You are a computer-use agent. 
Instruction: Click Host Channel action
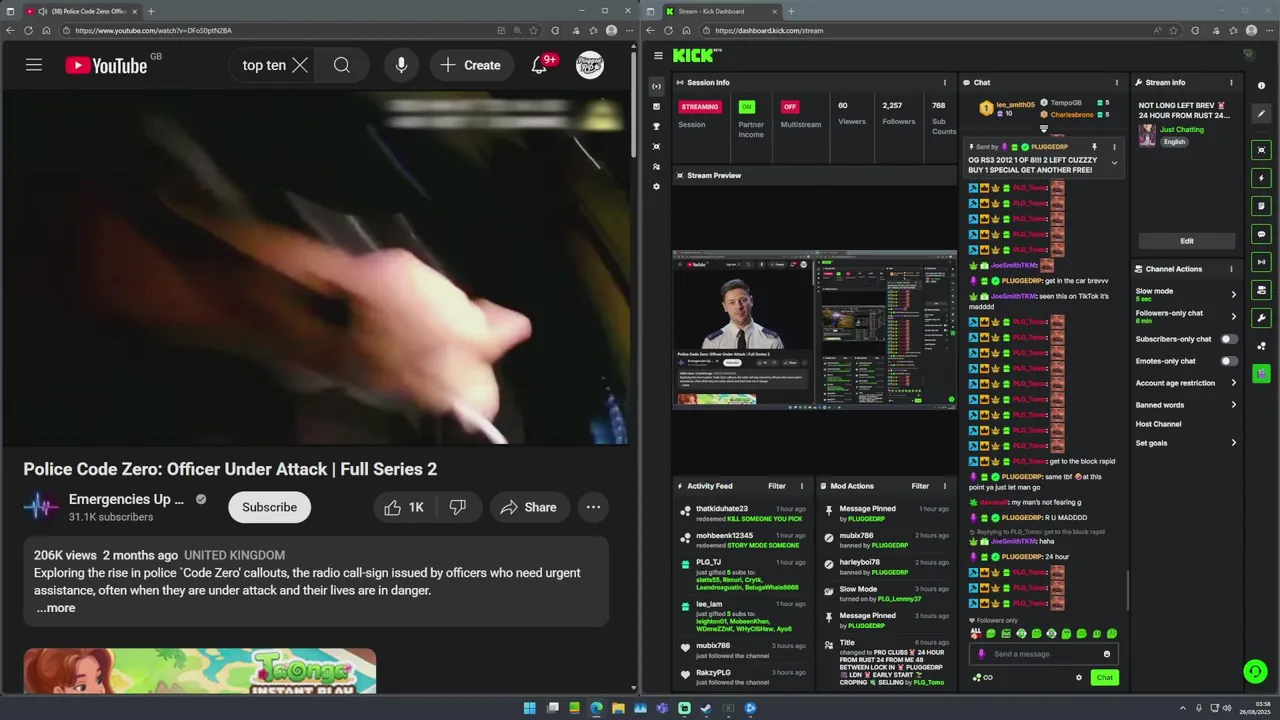[1158, 424]
